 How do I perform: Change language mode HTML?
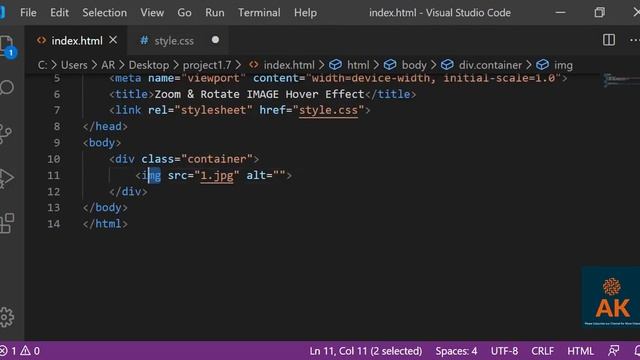[580, 351]
